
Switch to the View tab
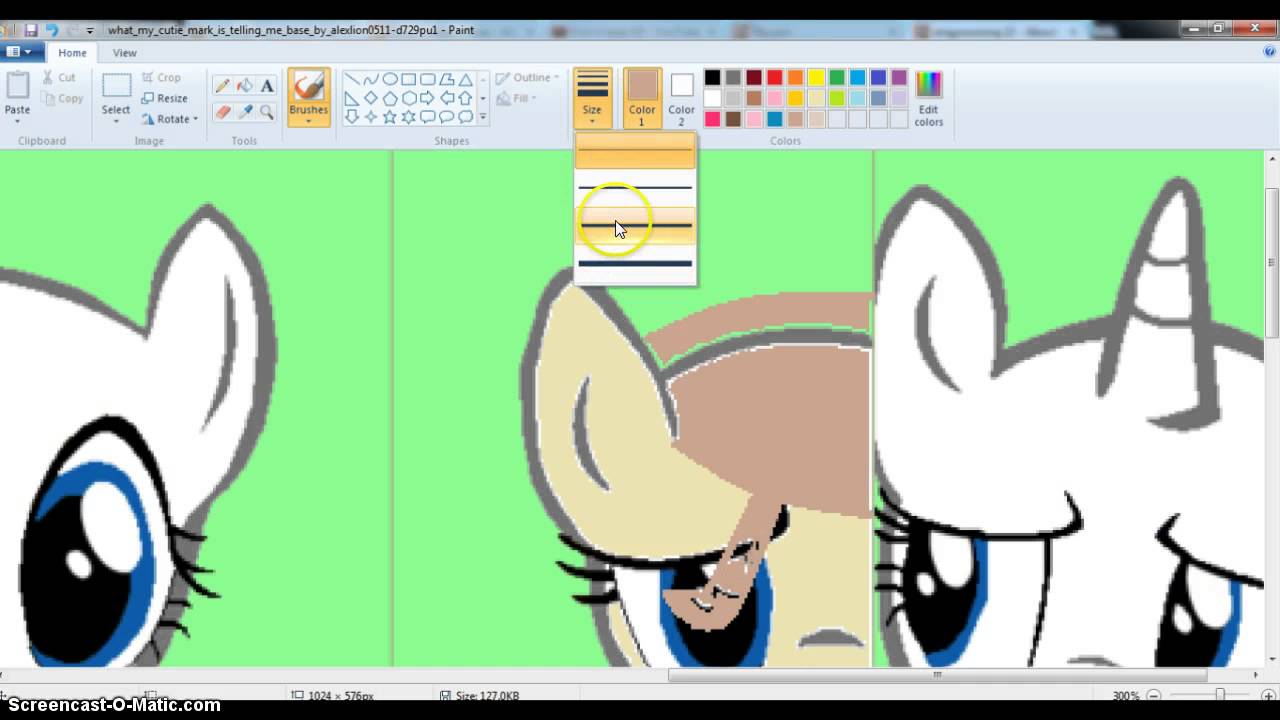(124, 53)
